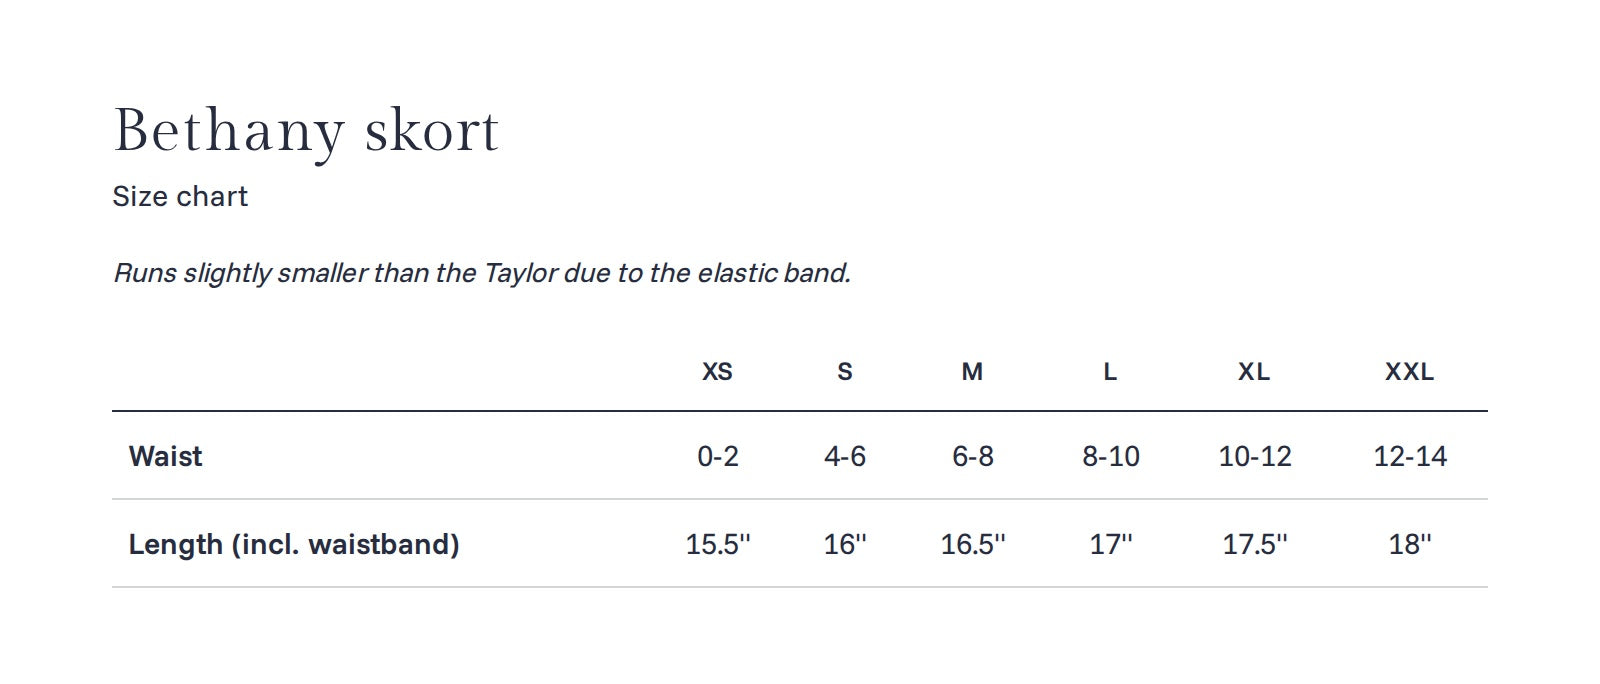
Task: Select the S size column header
Action: [x=845, y=371]
